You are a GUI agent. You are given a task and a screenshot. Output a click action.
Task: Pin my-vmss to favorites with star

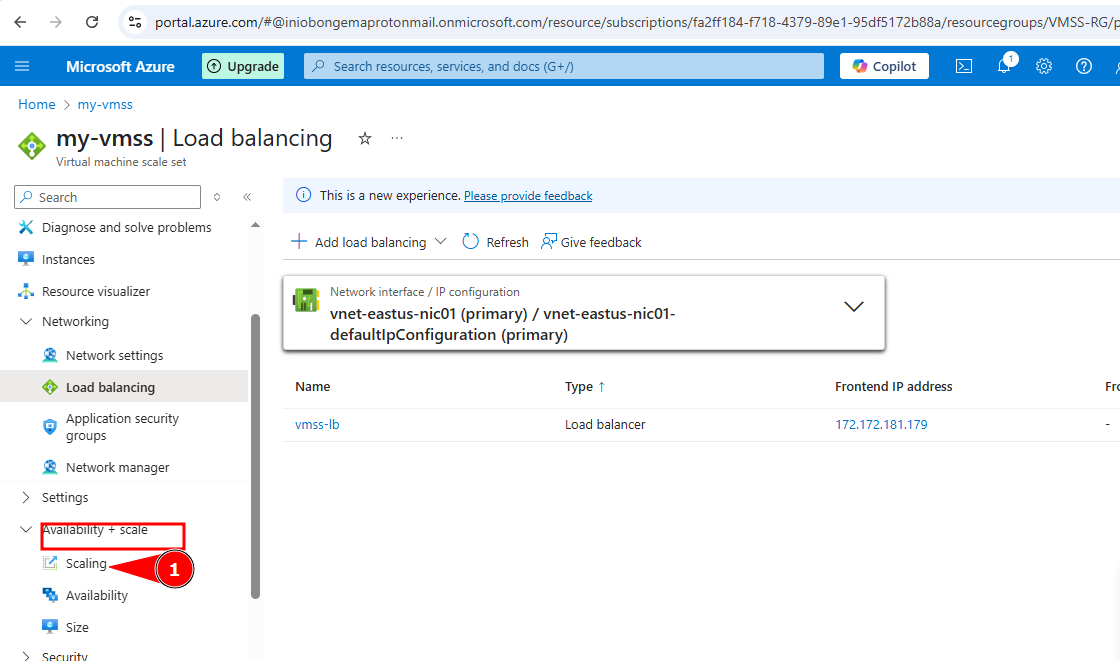click(x=365, y=139)
